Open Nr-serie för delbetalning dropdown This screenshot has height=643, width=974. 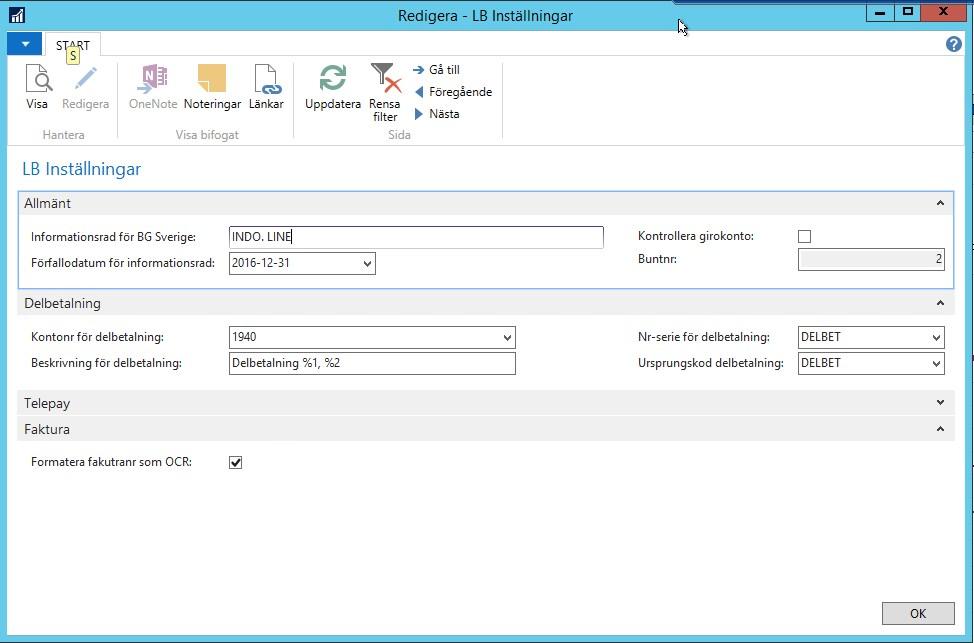[x=936, y=337]
